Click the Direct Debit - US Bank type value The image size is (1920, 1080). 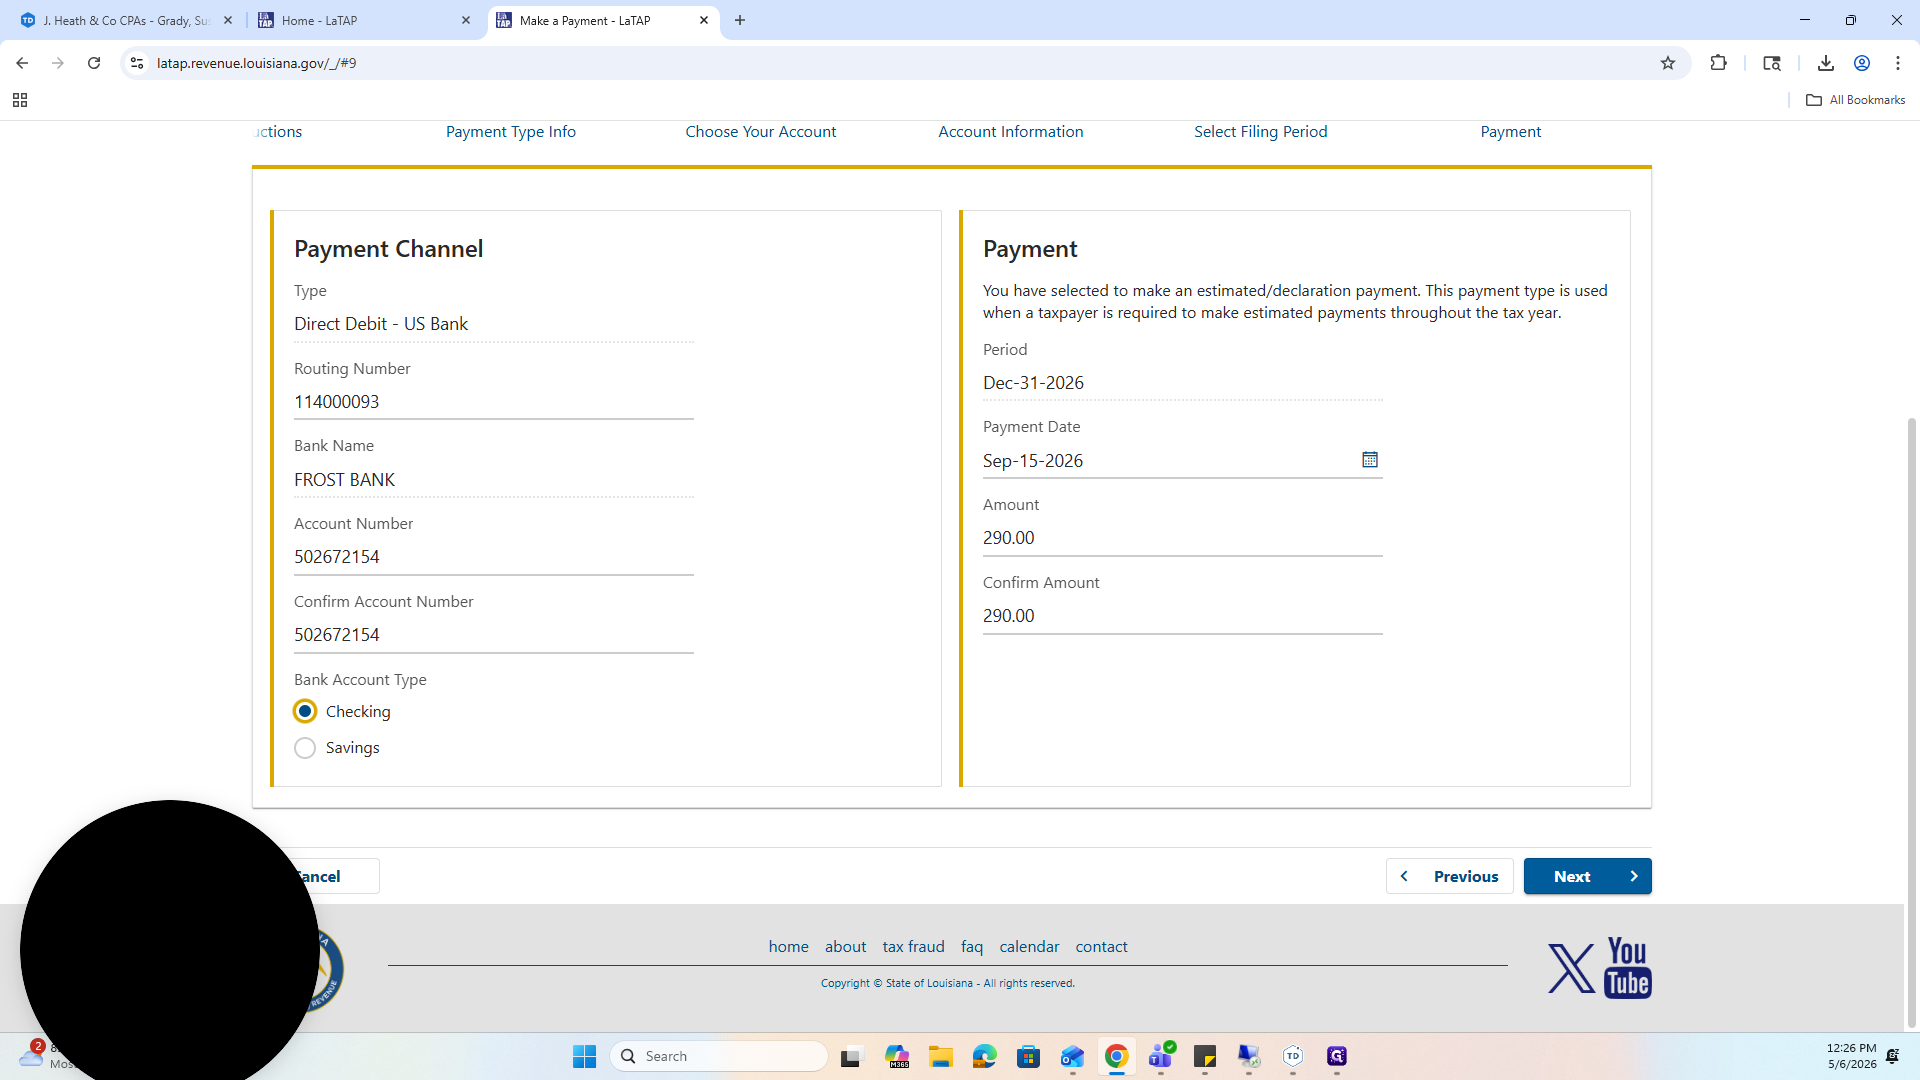381,324
